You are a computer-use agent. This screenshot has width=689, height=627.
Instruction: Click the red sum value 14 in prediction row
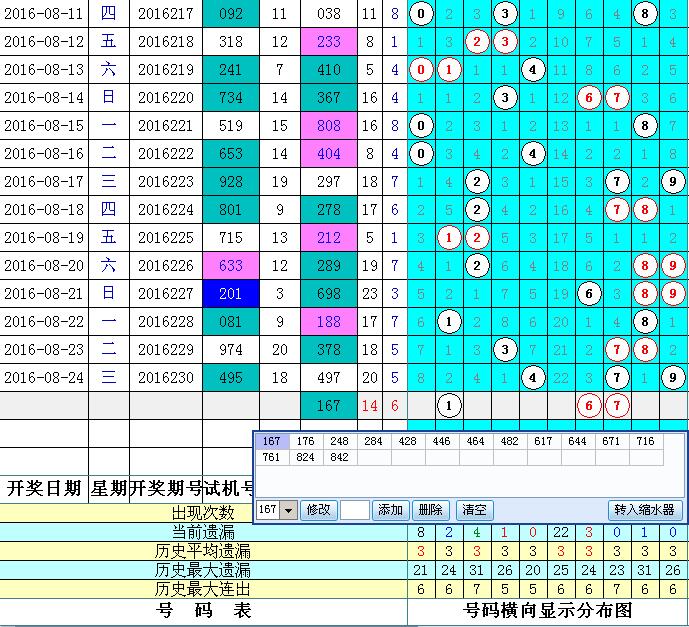(370, 406)
